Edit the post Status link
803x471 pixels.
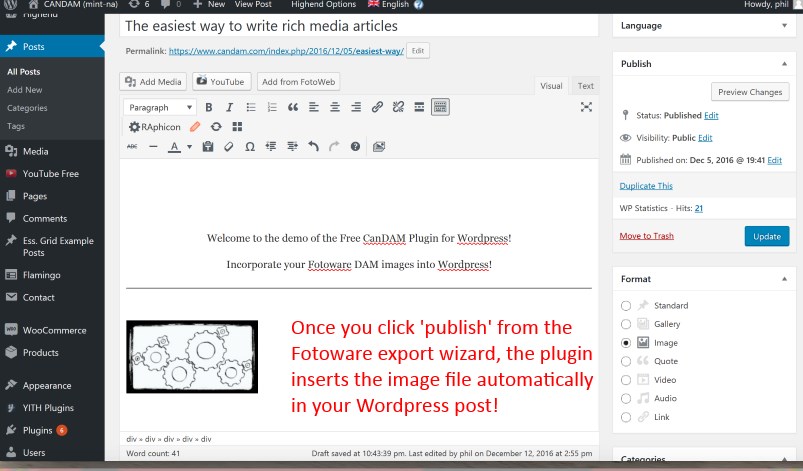711,115
